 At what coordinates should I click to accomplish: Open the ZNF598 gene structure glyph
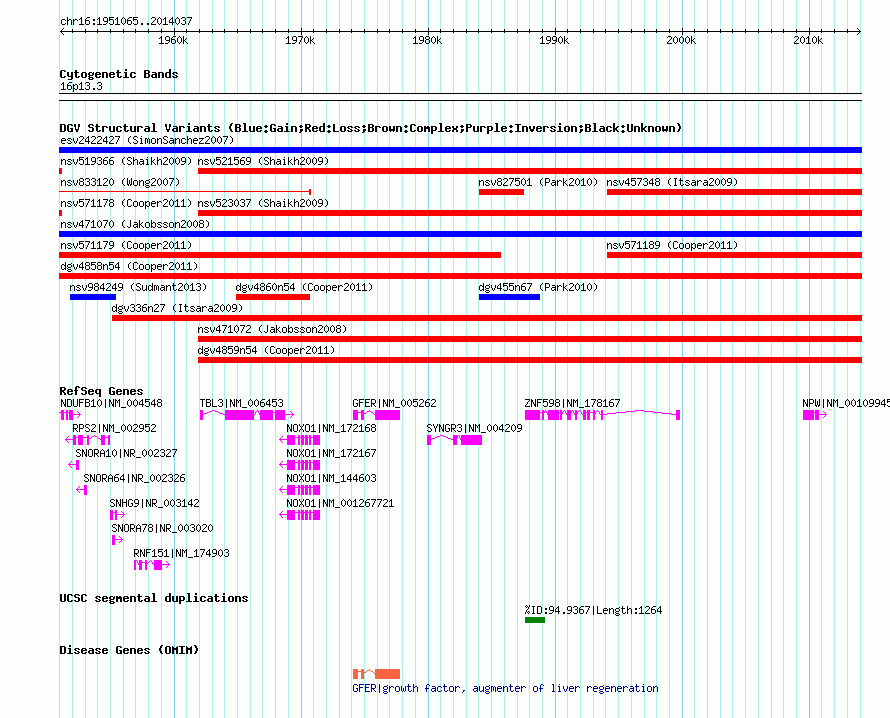pyautogui.click(x=602, y=415)
